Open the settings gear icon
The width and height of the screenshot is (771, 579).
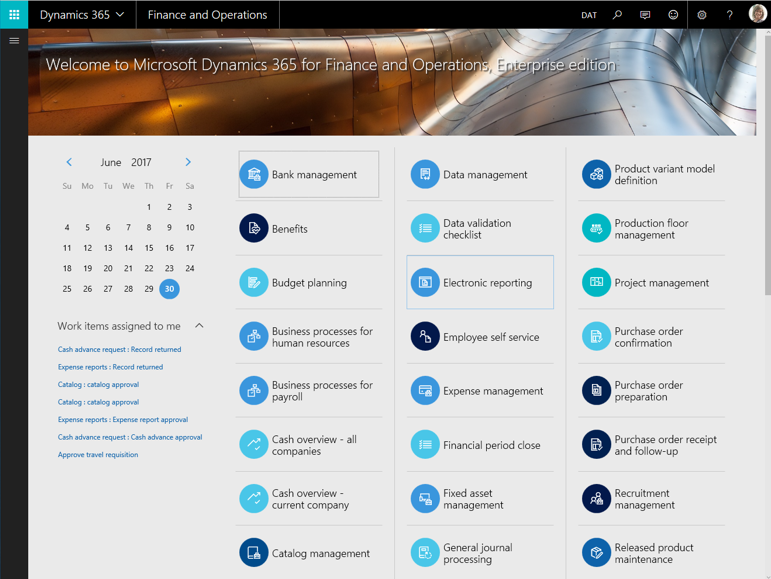pos(702,15)
